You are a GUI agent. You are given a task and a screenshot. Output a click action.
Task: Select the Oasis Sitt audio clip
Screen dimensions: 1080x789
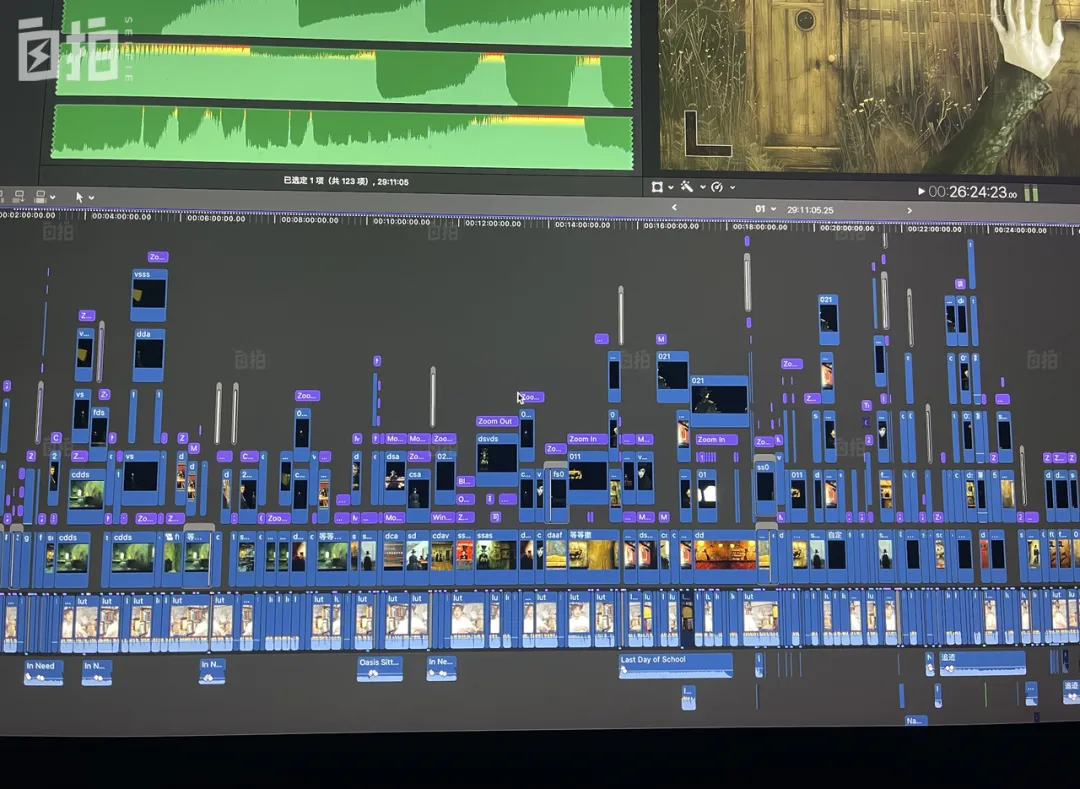(379, 669)
